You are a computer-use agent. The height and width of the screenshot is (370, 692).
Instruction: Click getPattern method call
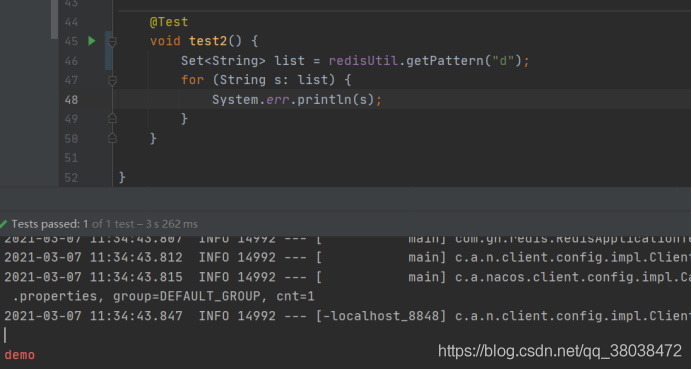[444, 60]
